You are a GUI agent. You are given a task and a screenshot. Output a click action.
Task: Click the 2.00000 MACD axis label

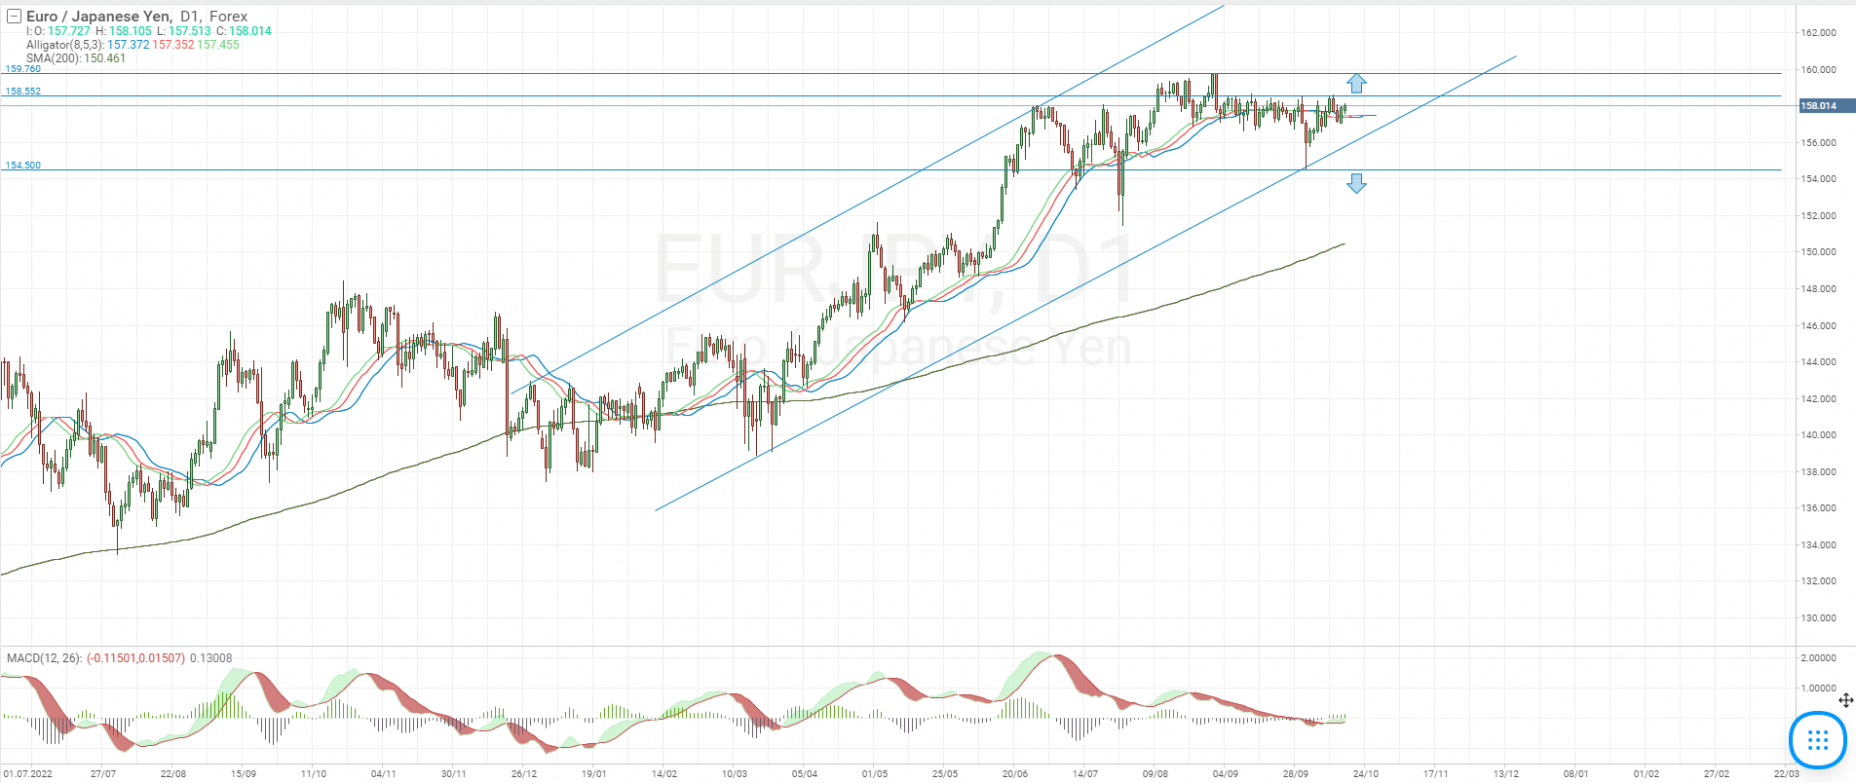pyautogui.click(x=1819, y=658)
